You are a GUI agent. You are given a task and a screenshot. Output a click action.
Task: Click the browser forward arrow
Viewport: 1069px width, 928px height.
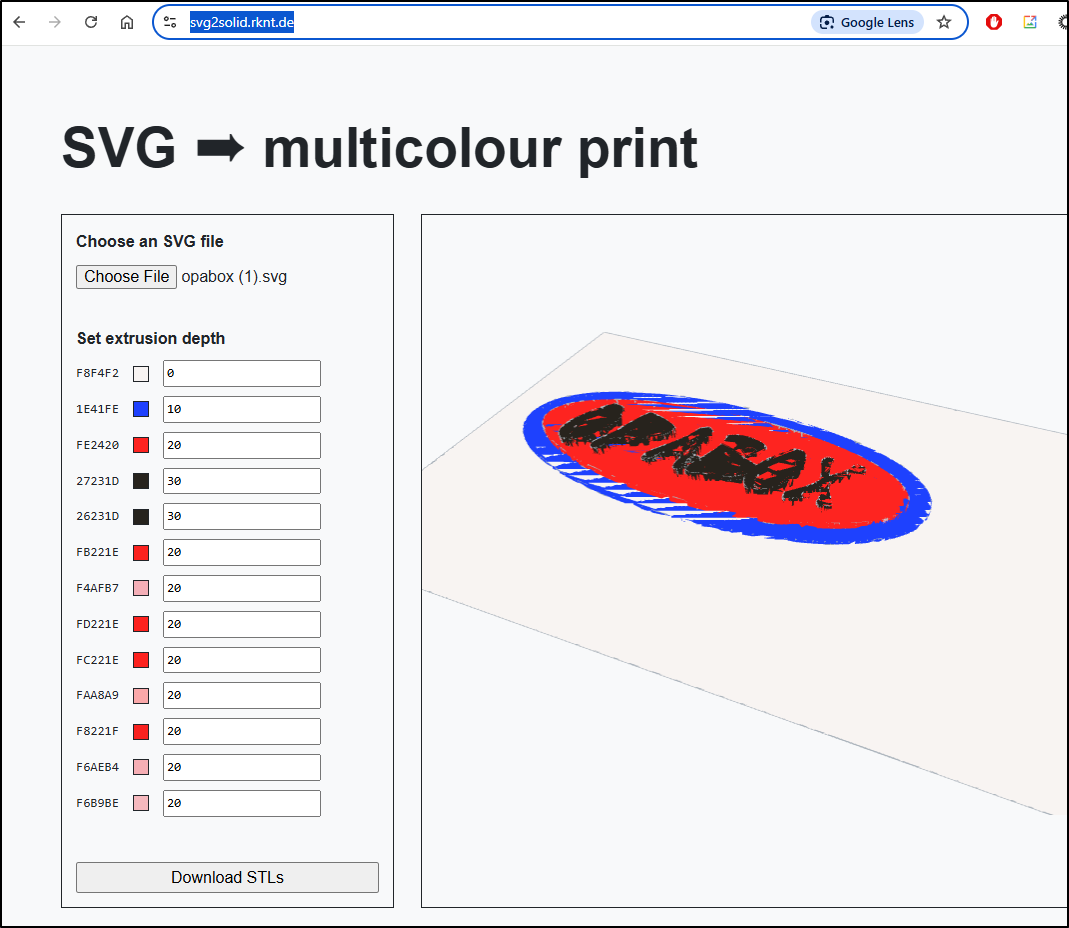pos(55,22)
